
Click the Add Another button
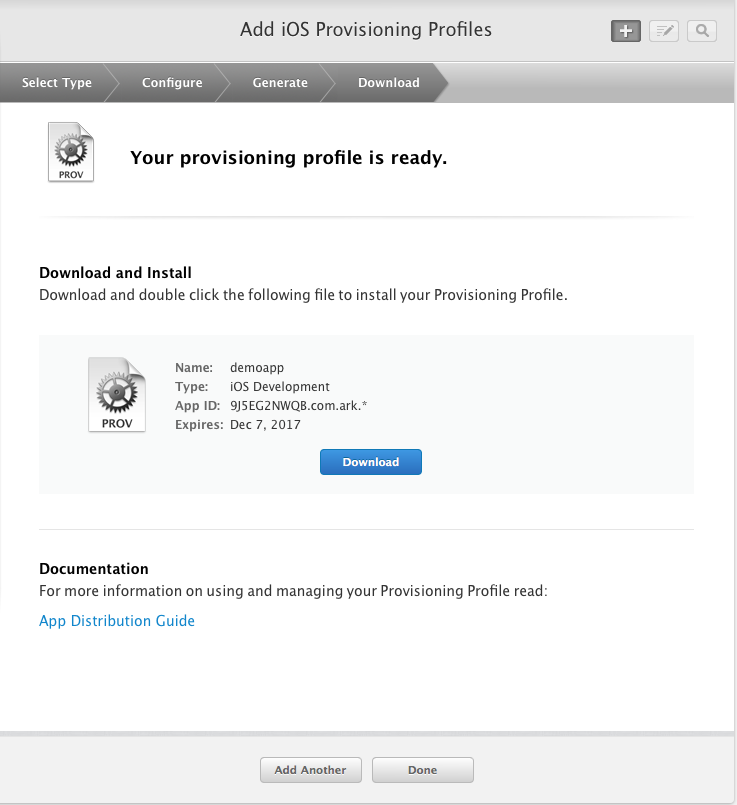pyautogui.click(x=311, y=770)
